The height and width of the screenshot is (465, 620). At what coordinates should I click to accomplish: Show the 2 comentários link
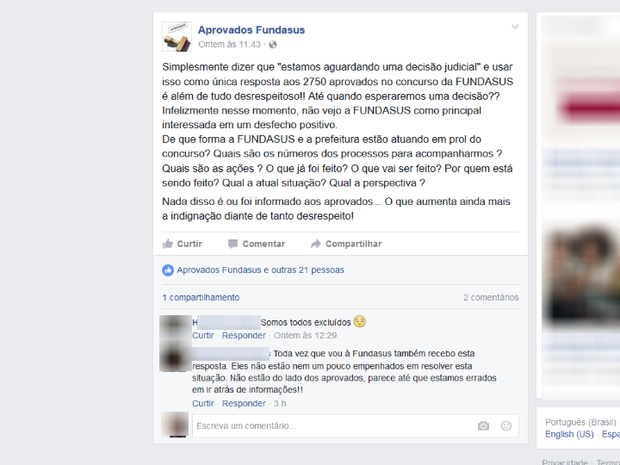tap(491, 297)
